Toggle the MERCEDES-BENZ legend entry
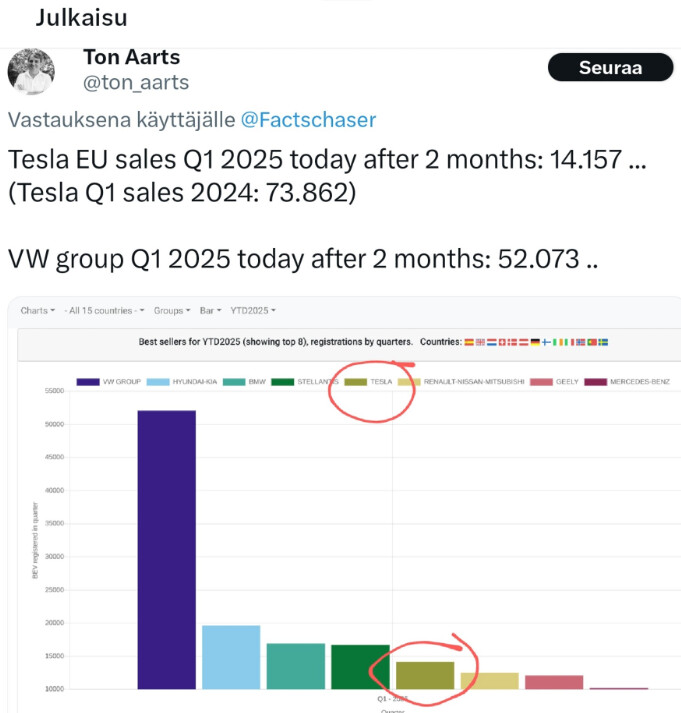Viewport: 681px width, 713px height. (x=627, y=382)
